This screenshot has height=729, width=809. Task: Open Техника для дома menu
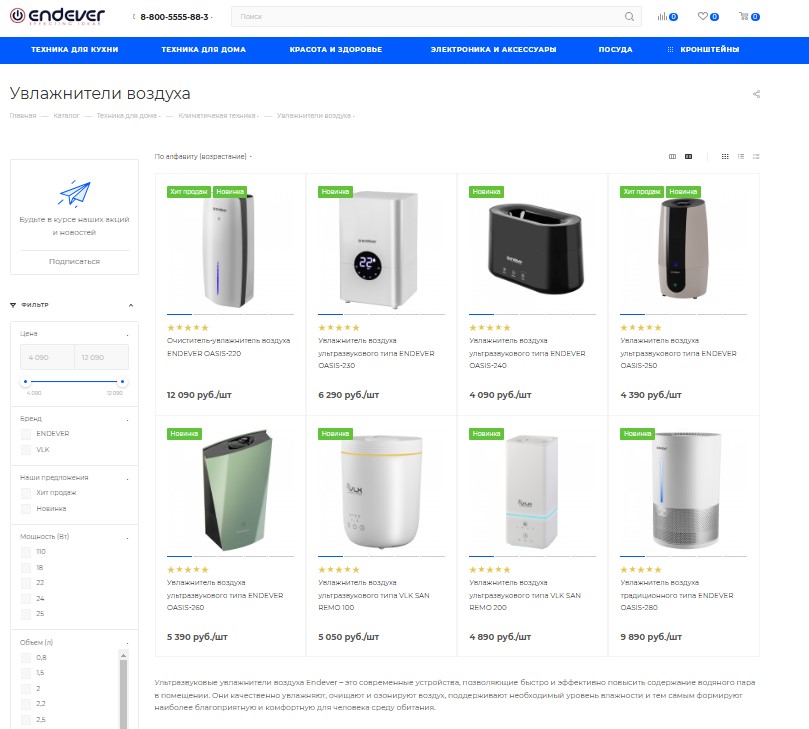(x=203, y=50)
